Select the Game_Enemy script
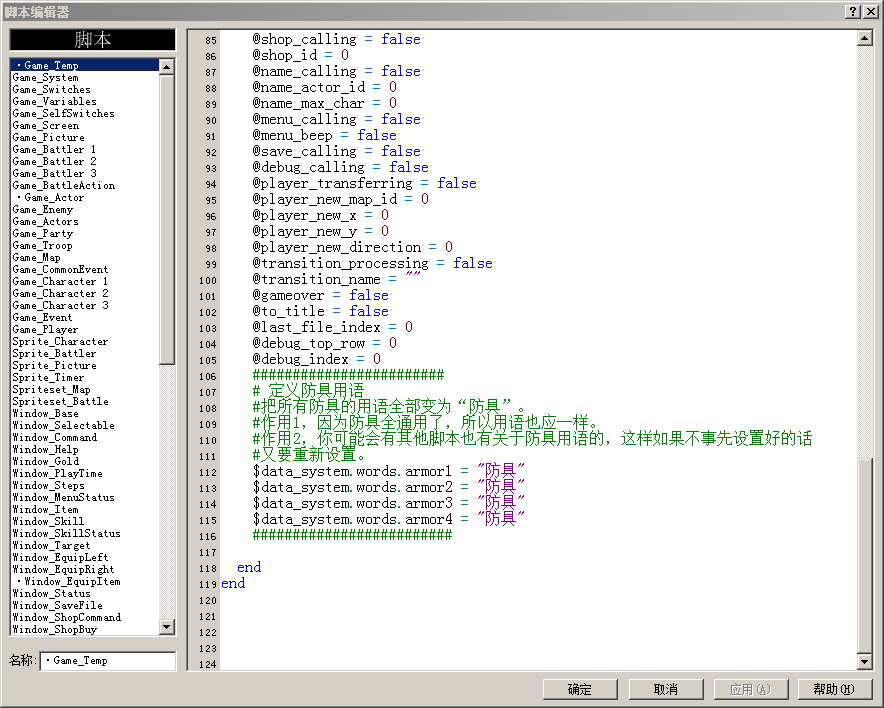884x708 pixels. [x=85, y=209]
